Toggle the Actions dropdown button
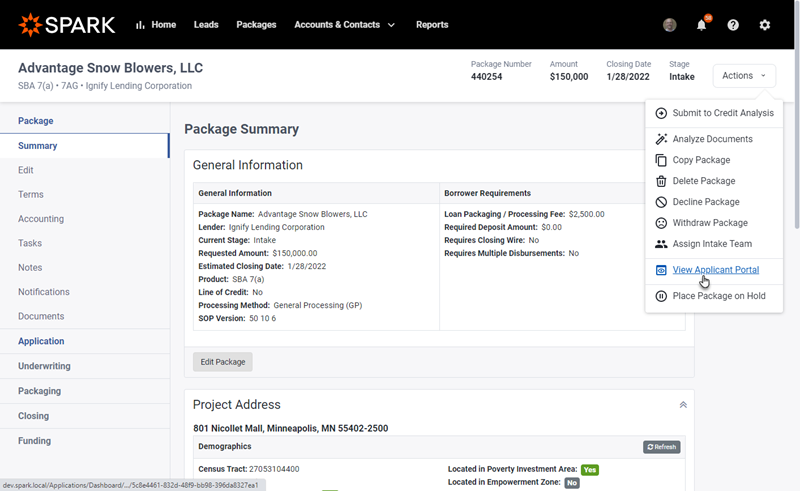Viewport: 800px width, 491px height. [744, 76]
